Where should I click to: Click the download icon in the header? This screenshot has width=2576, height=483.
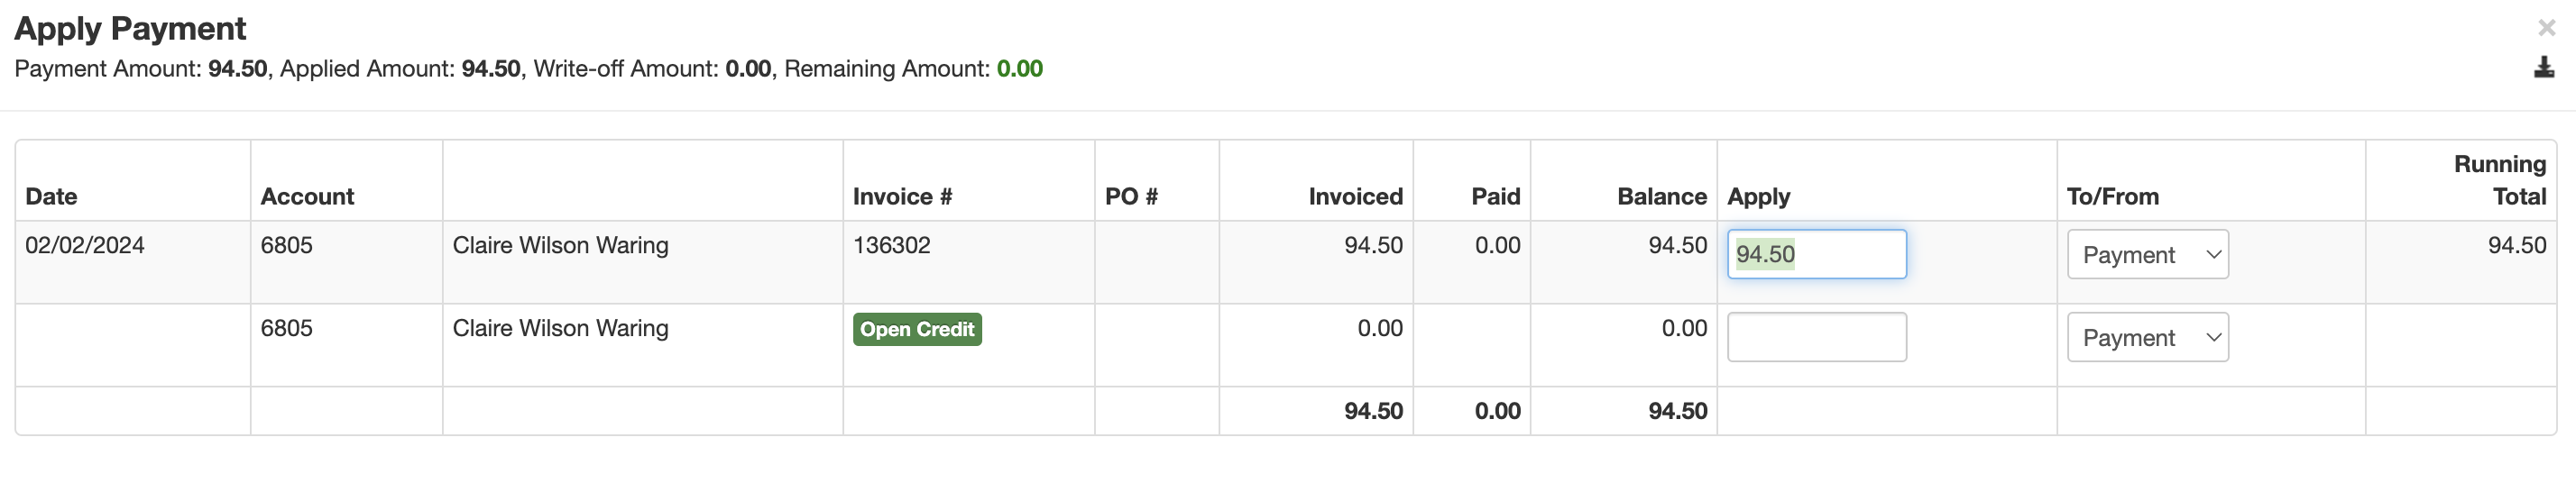point(2544,68)
